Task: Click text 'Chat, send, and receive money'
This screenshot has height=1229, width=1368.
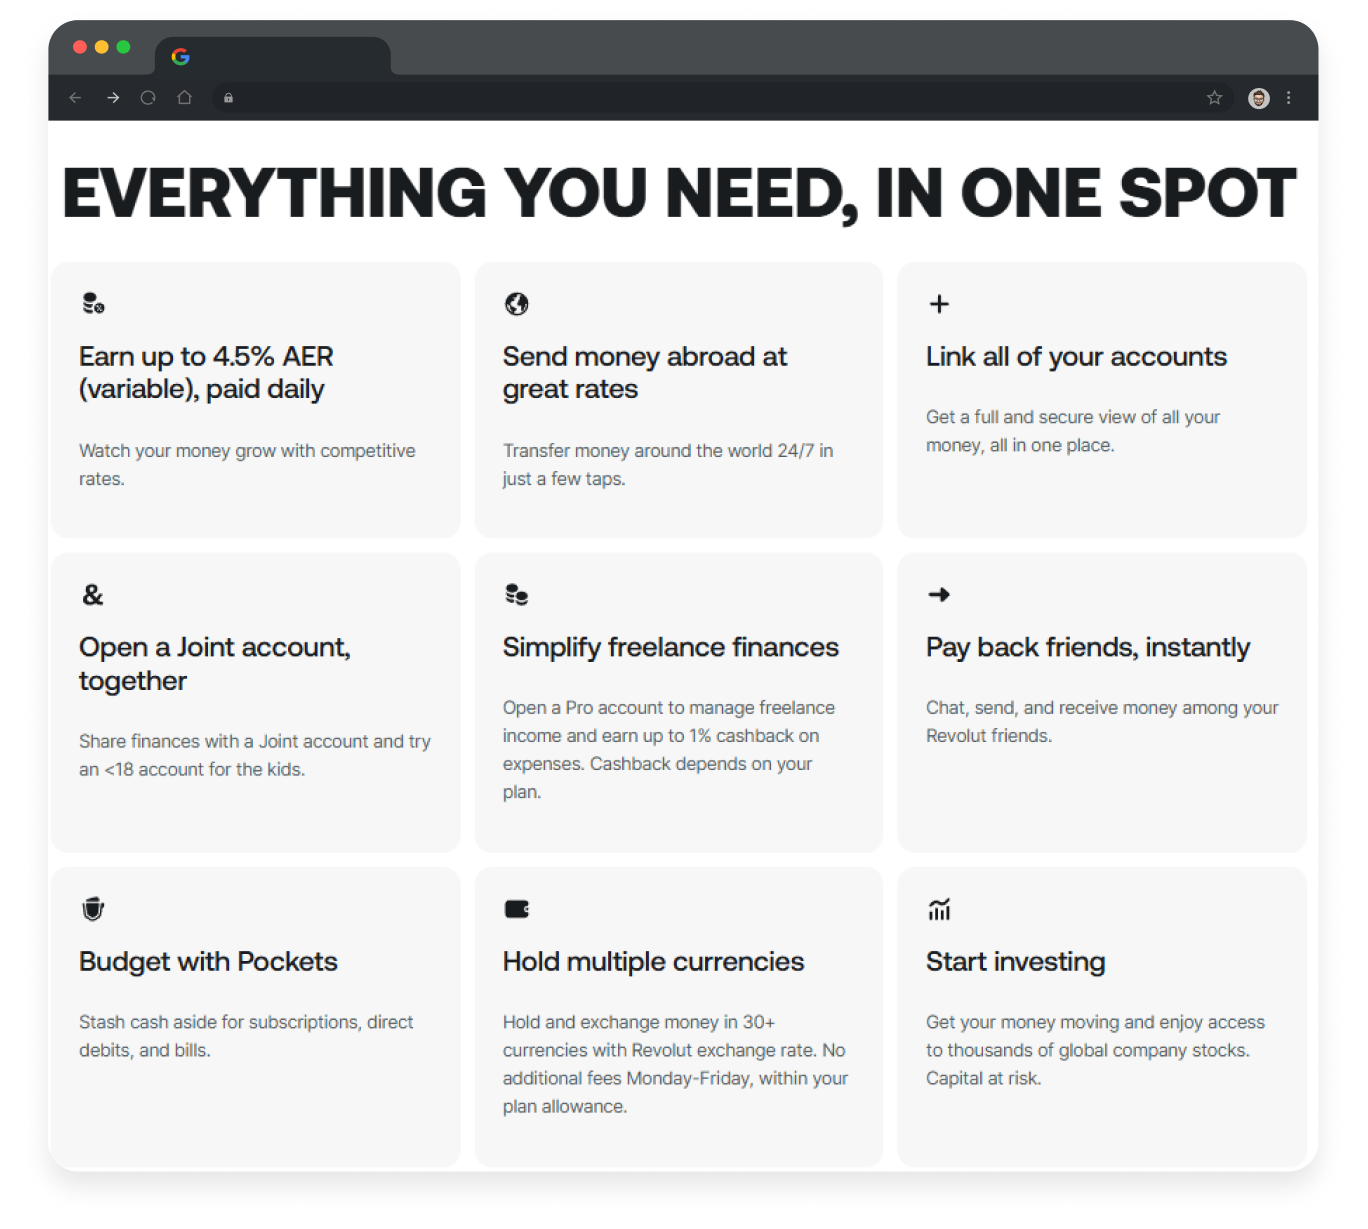Action: click(x=1052, y=708)
